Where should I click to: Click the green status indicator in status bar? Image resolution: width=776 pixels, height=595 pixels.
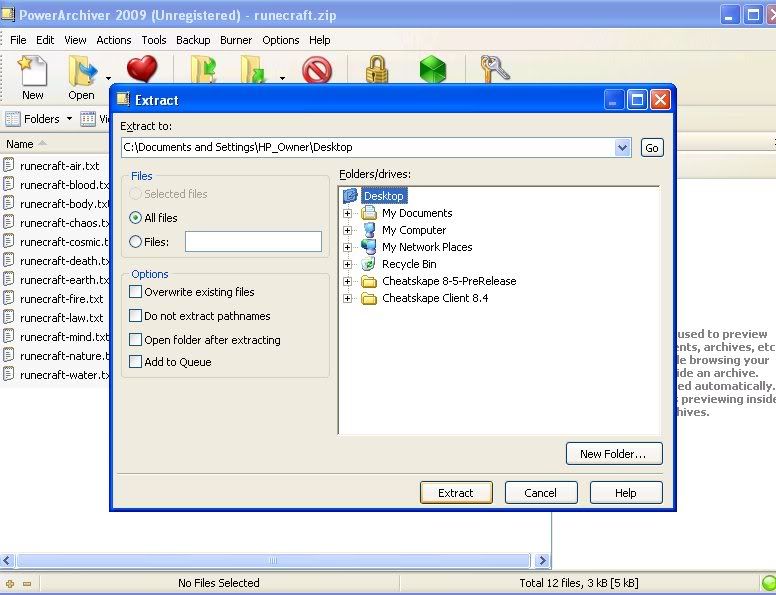[x=768, y=583]
